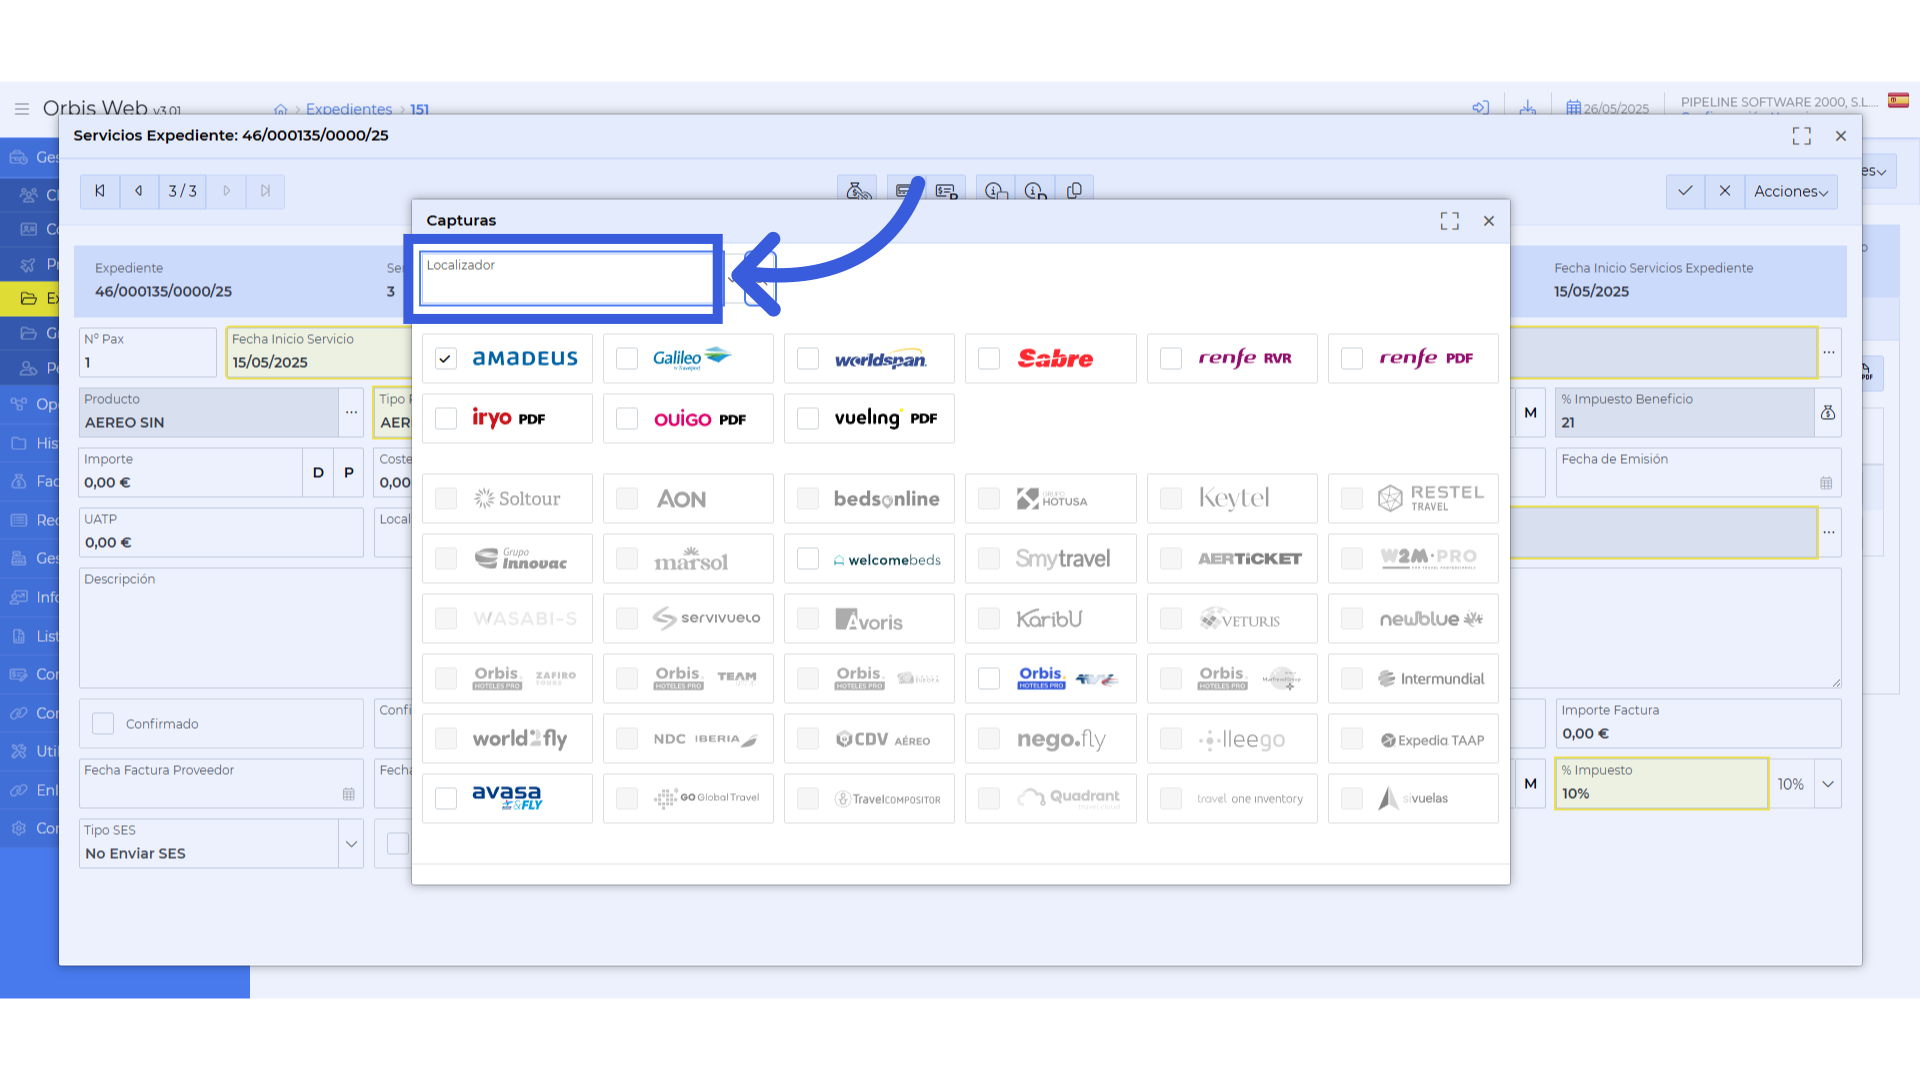The width and height of the screenshot is (1920, 1080).
Task: Check the Ouigo PDF checkbox
Action: [x=627, y=418]
